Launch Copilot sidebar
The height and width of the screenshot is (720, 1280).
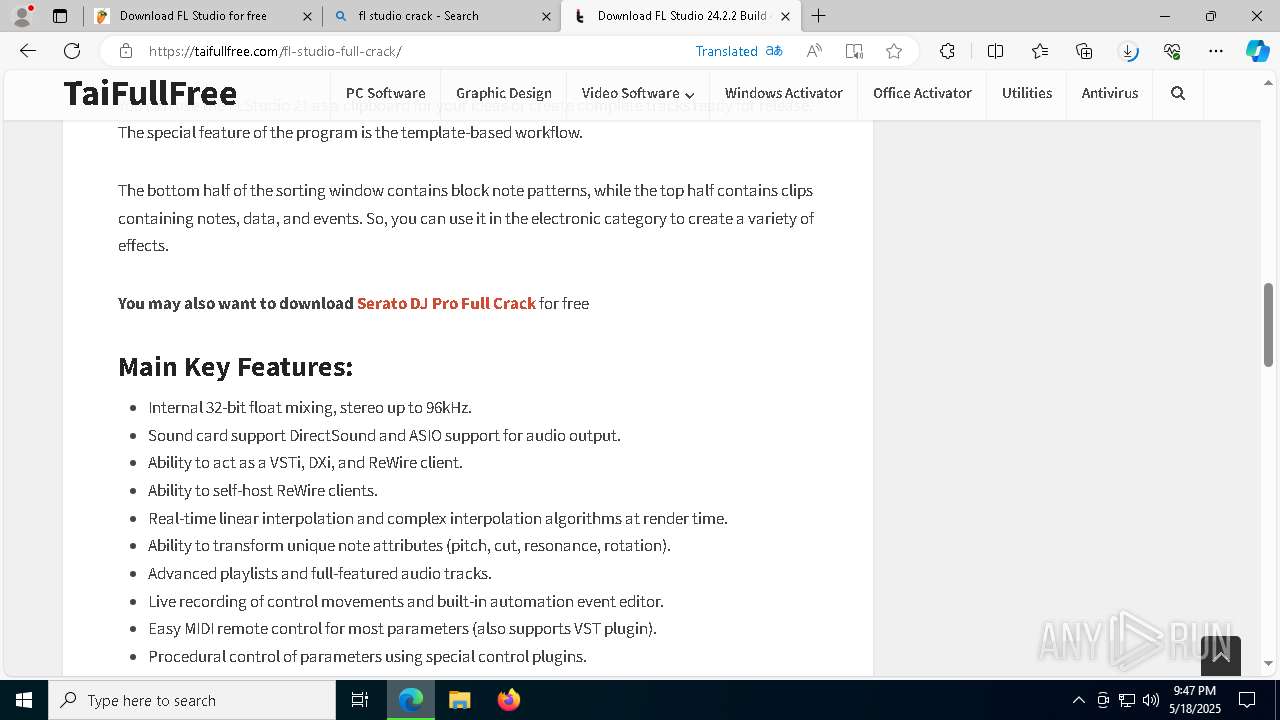point(1257,51)
